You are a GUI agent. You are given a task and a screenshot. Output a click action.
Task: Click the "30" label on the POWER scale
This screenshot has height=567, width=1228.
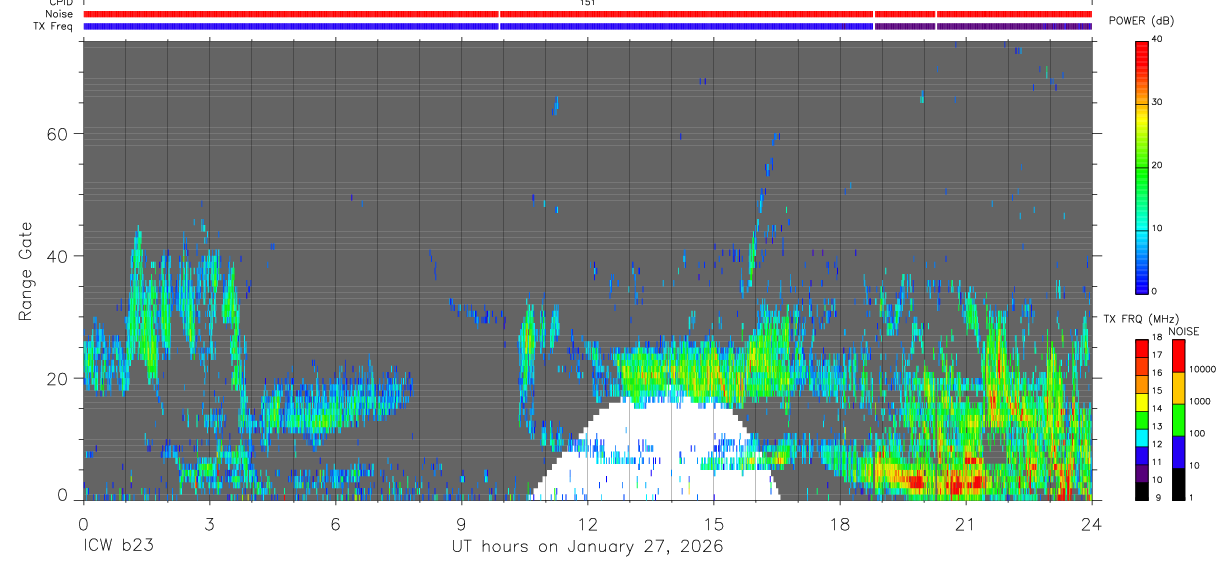pos(1158,103)
